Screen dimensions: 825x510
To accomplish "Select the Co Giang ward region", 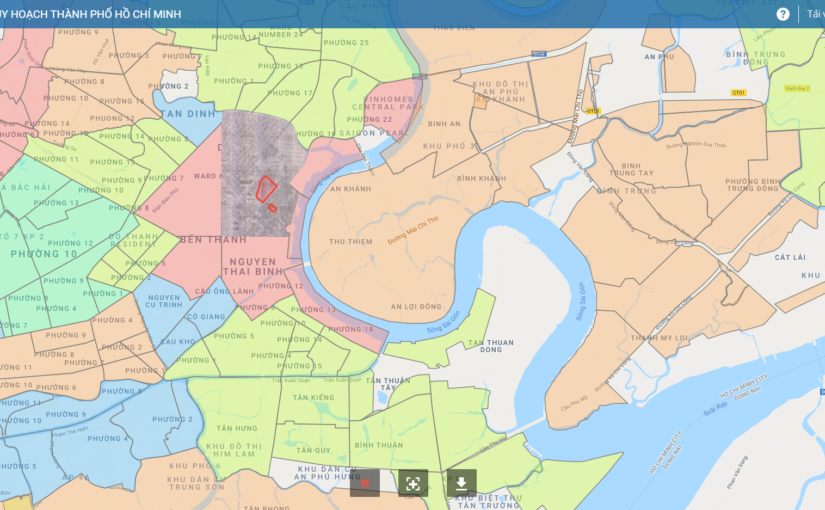I will pos(206,316).
